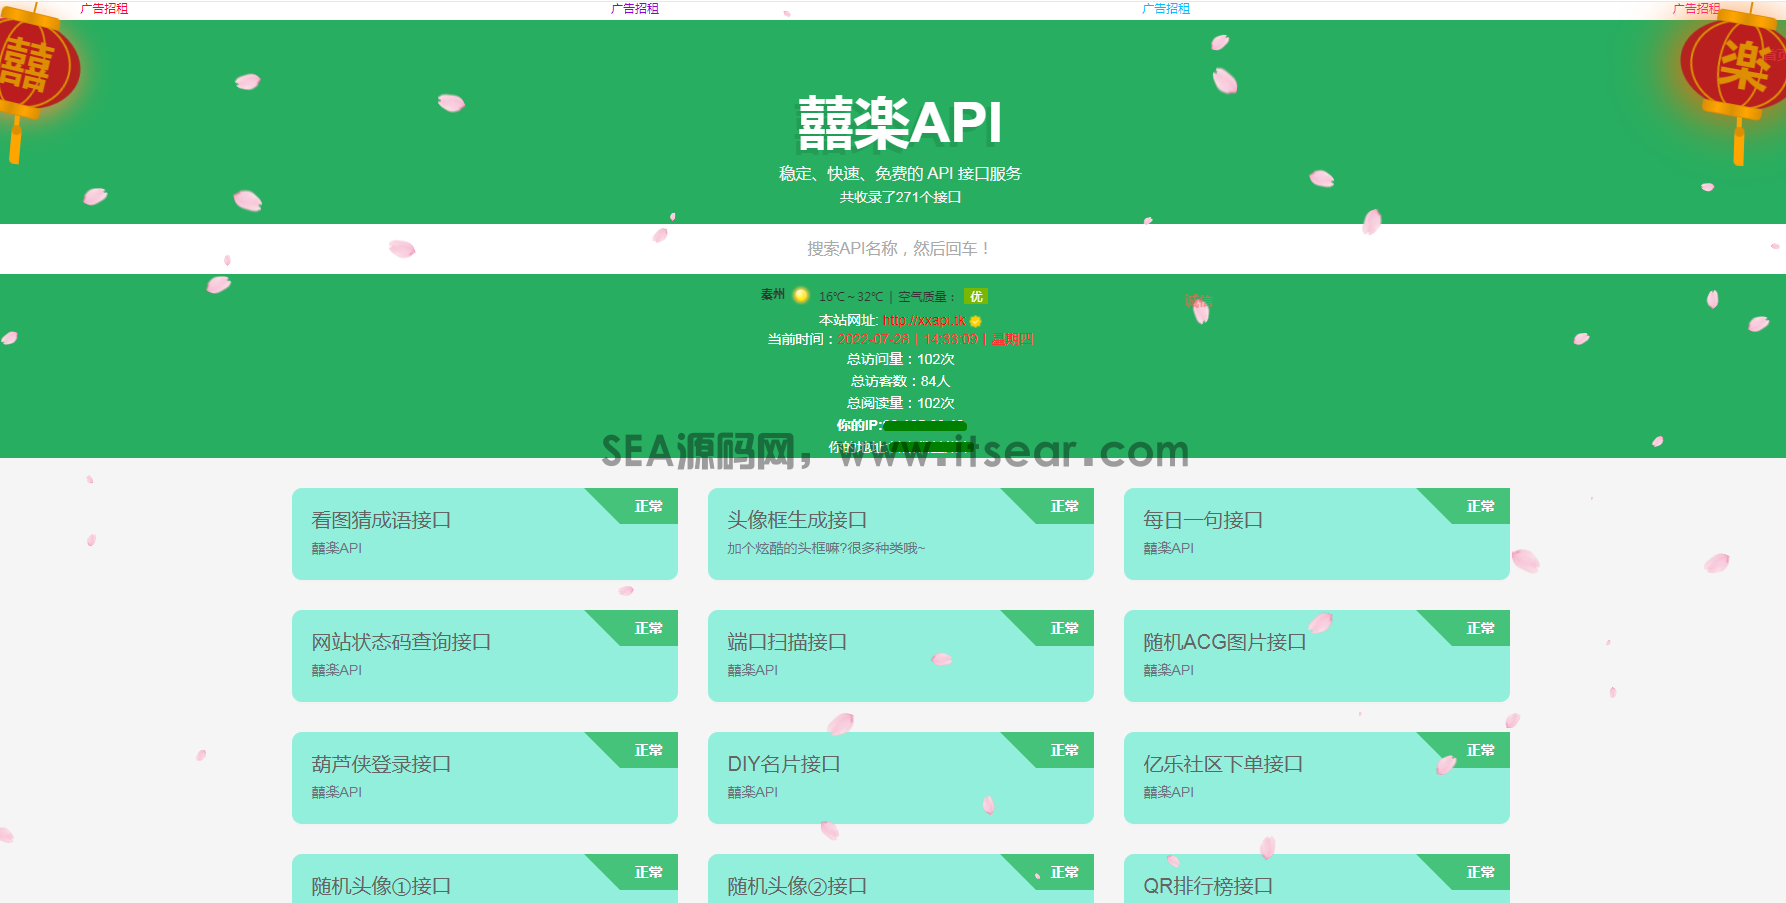The height and width of the screenshot is (903, 1786).
Task: Click the text 共收录了271个接口
Action: 900,197
